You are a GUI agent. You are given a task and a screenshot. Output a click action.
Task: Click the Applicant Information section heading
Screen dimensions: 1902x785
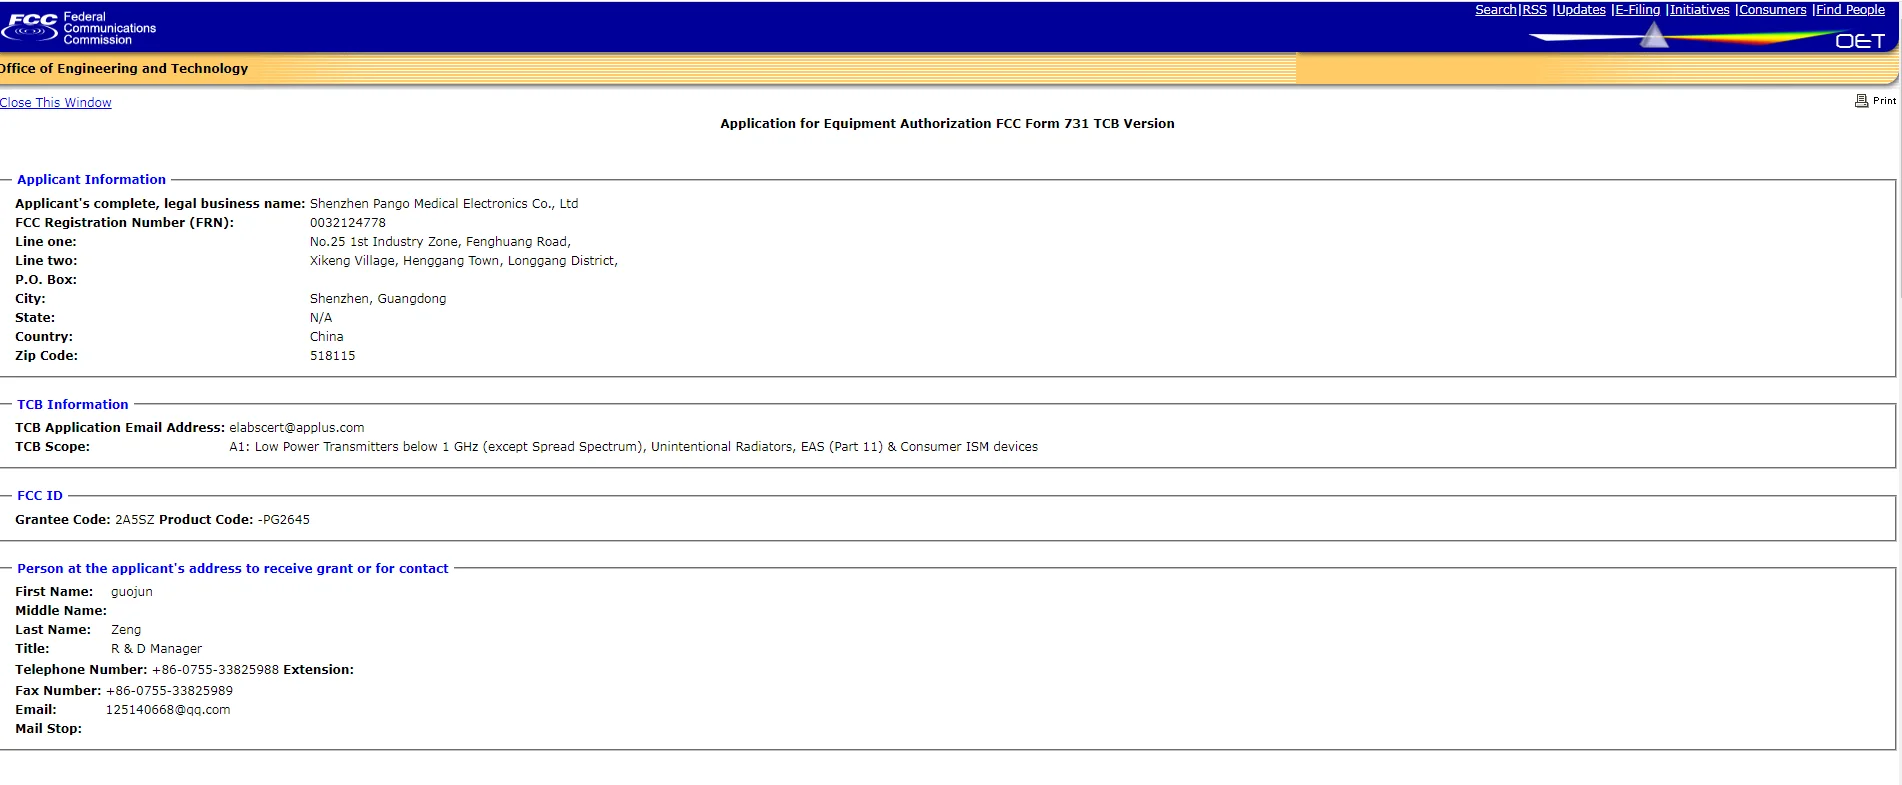click(91, 180)
